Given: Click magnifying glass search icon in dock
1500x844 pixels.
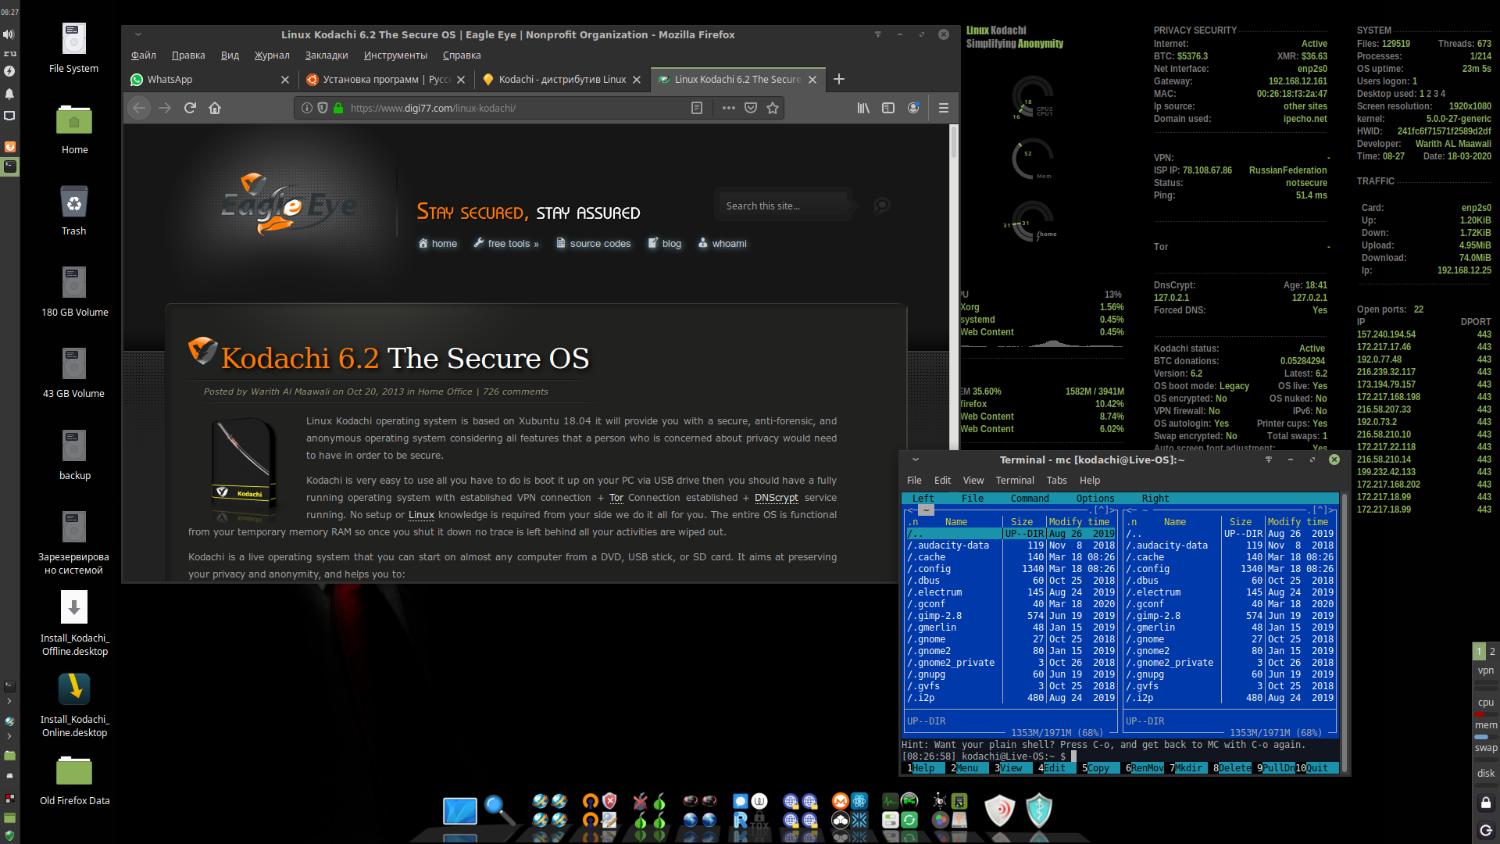Looking at the screenshot, I should [499, 810].
